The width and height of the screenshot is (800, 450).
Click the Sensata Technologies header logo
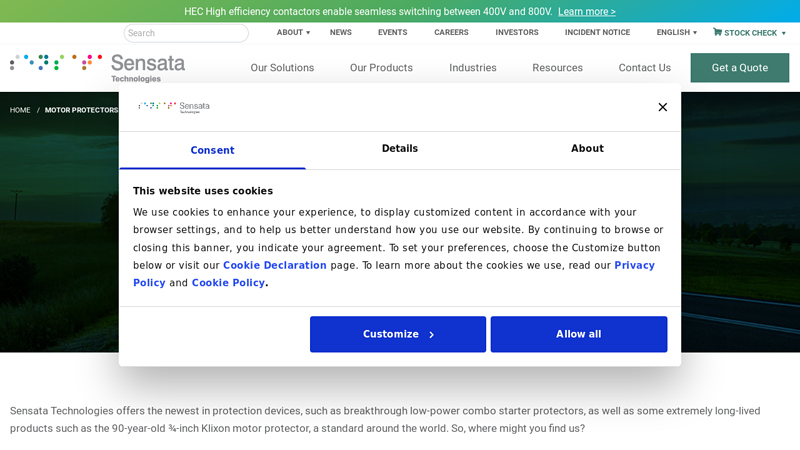[x=98, y=67]
